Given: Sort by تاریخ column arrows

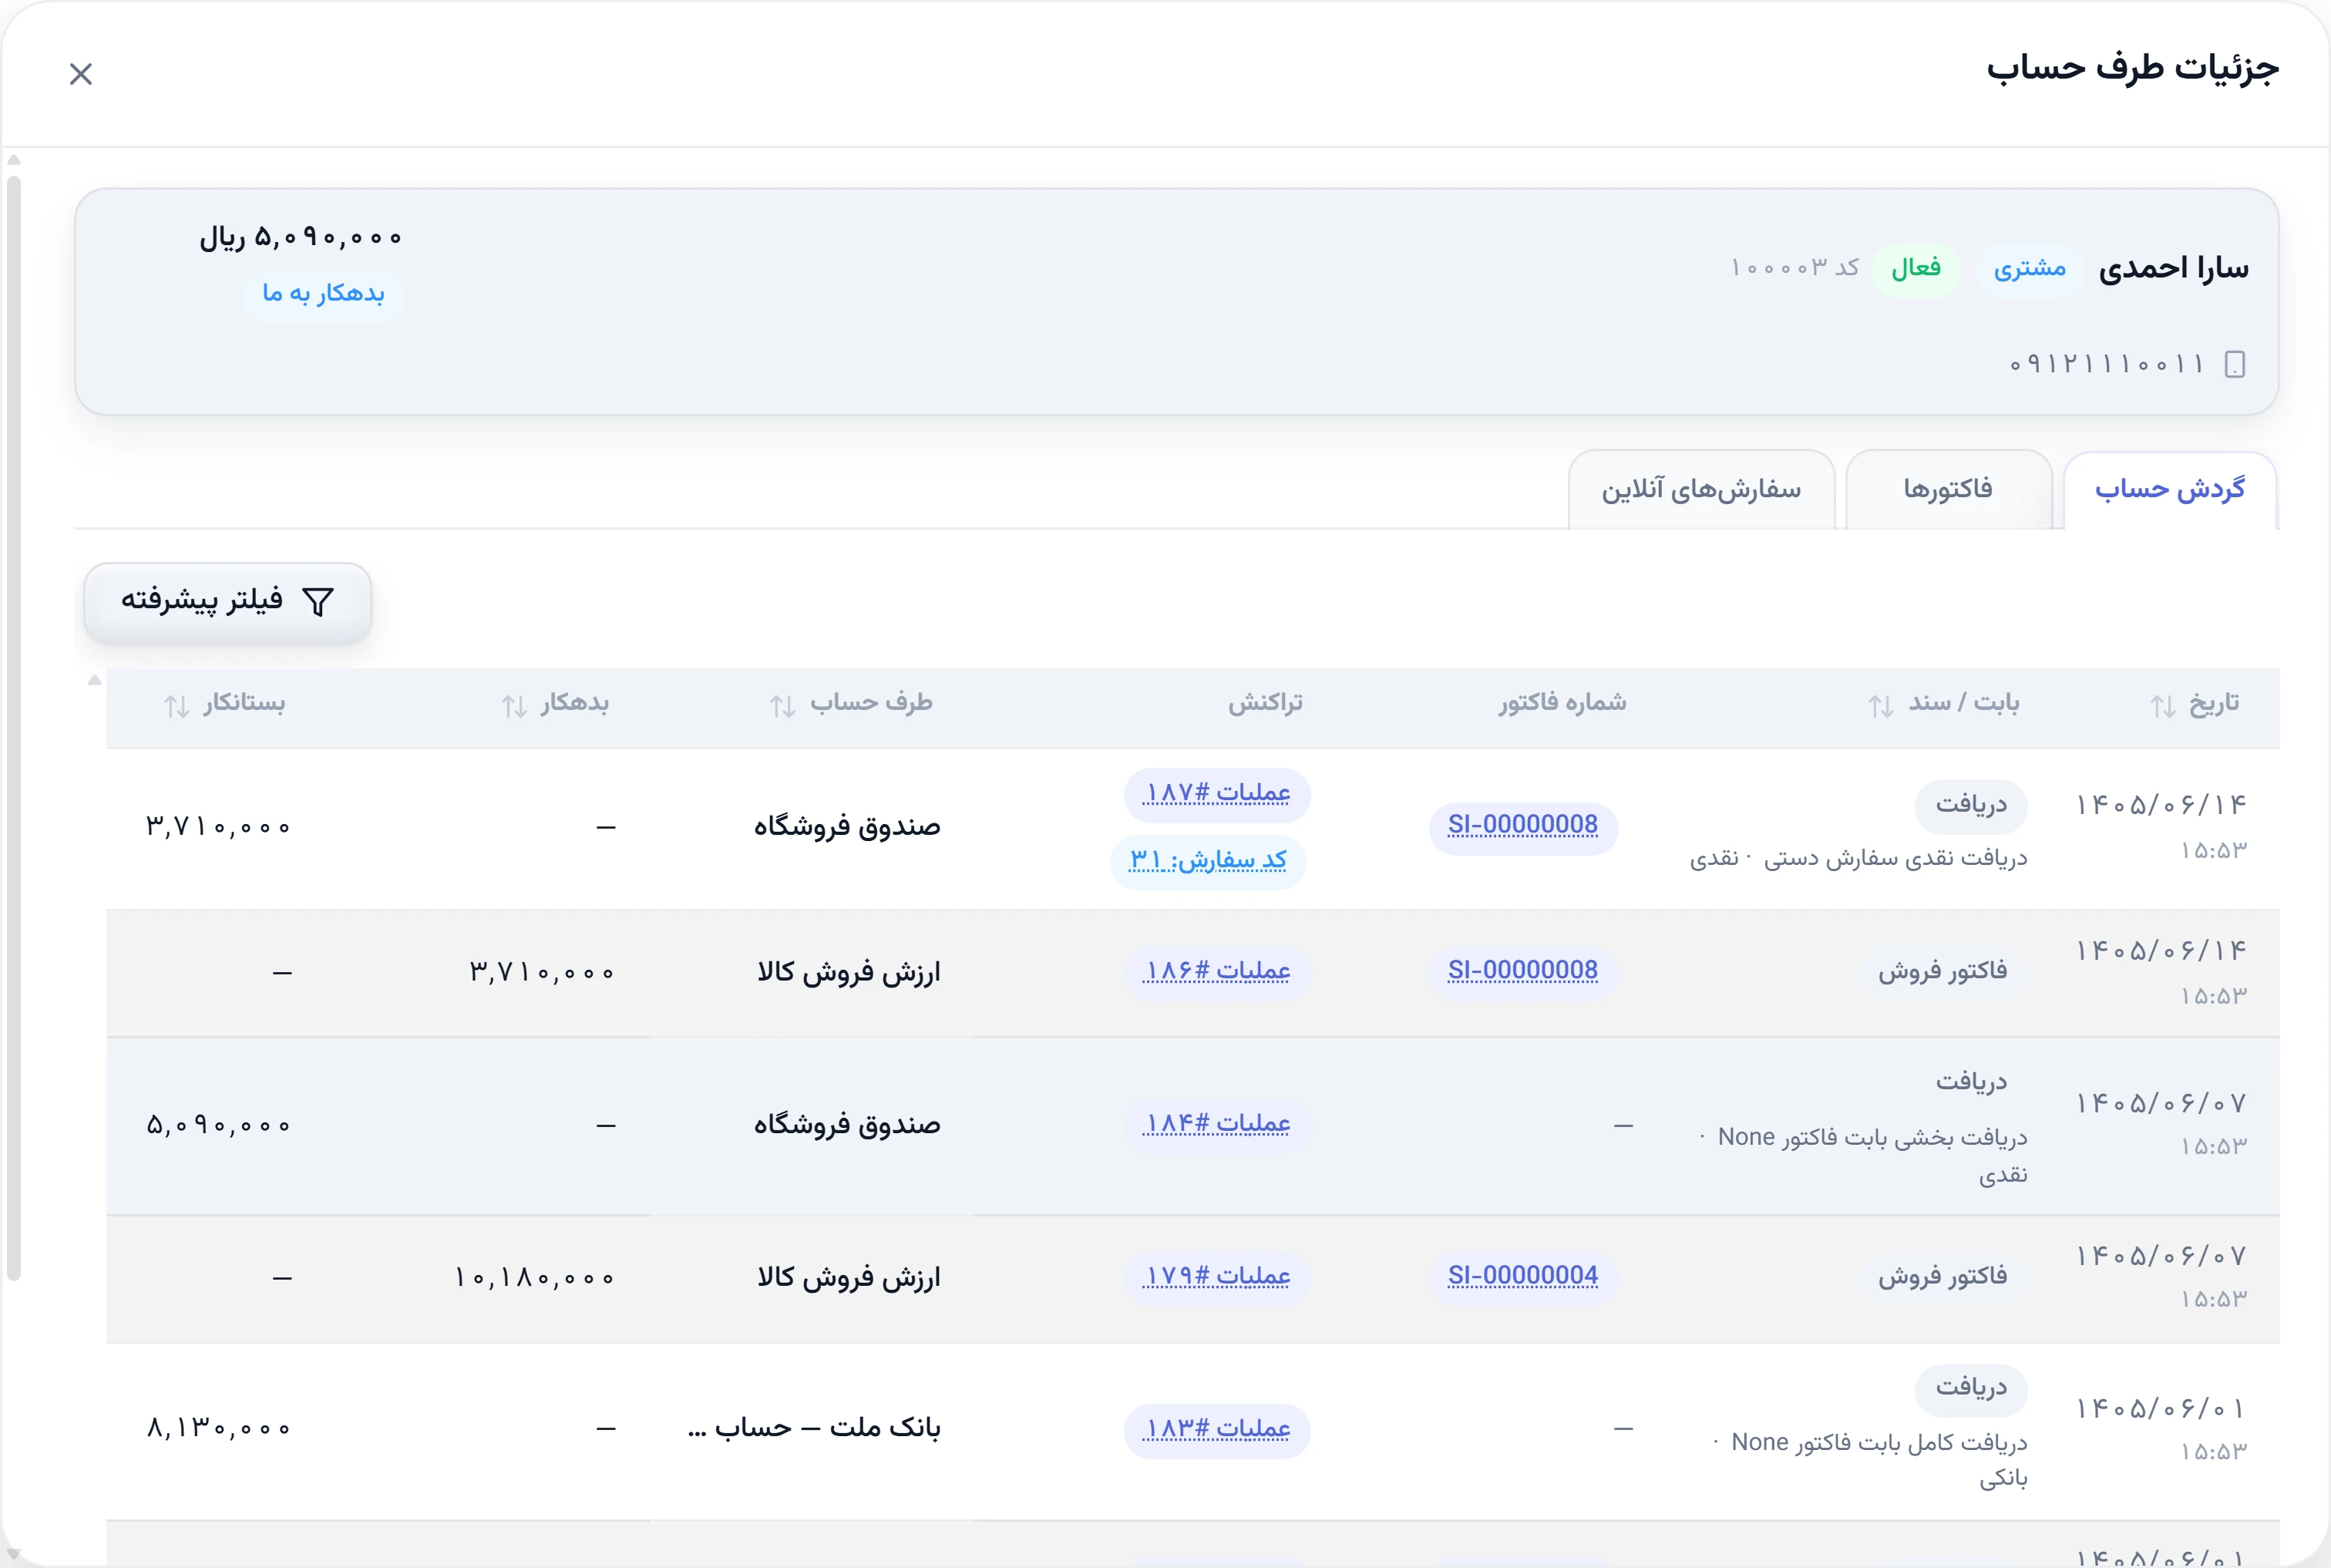Looking at the screenshot, I should pyautogui.click(x=2163, y=706).
